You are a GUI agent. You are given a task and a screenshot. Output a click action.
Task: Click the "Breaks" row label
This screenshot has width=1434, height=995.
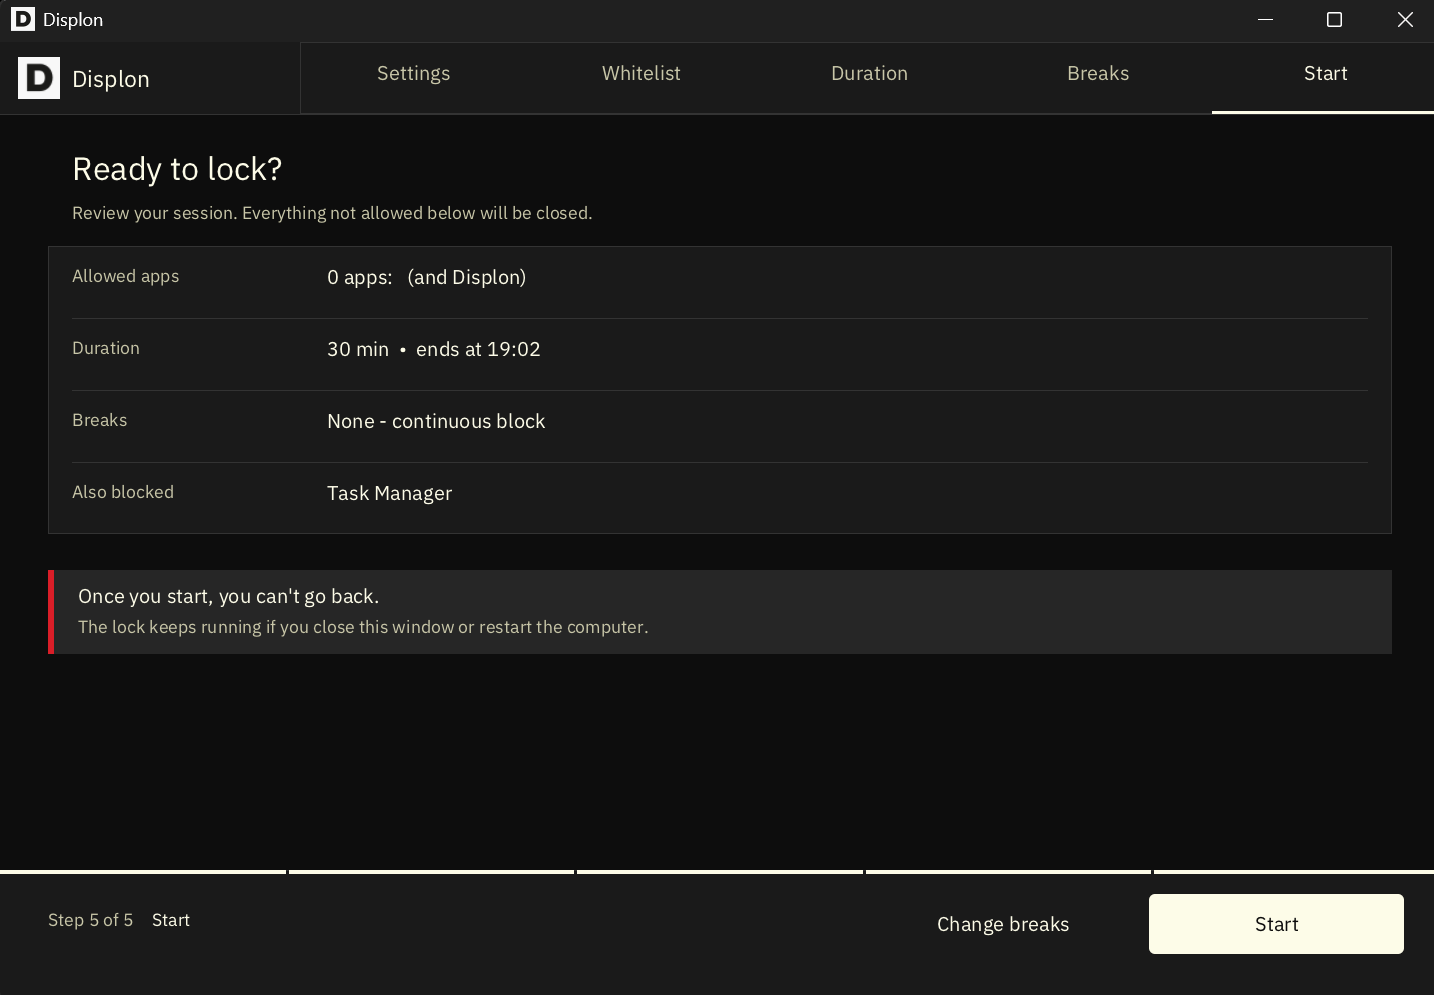(99, 420)
